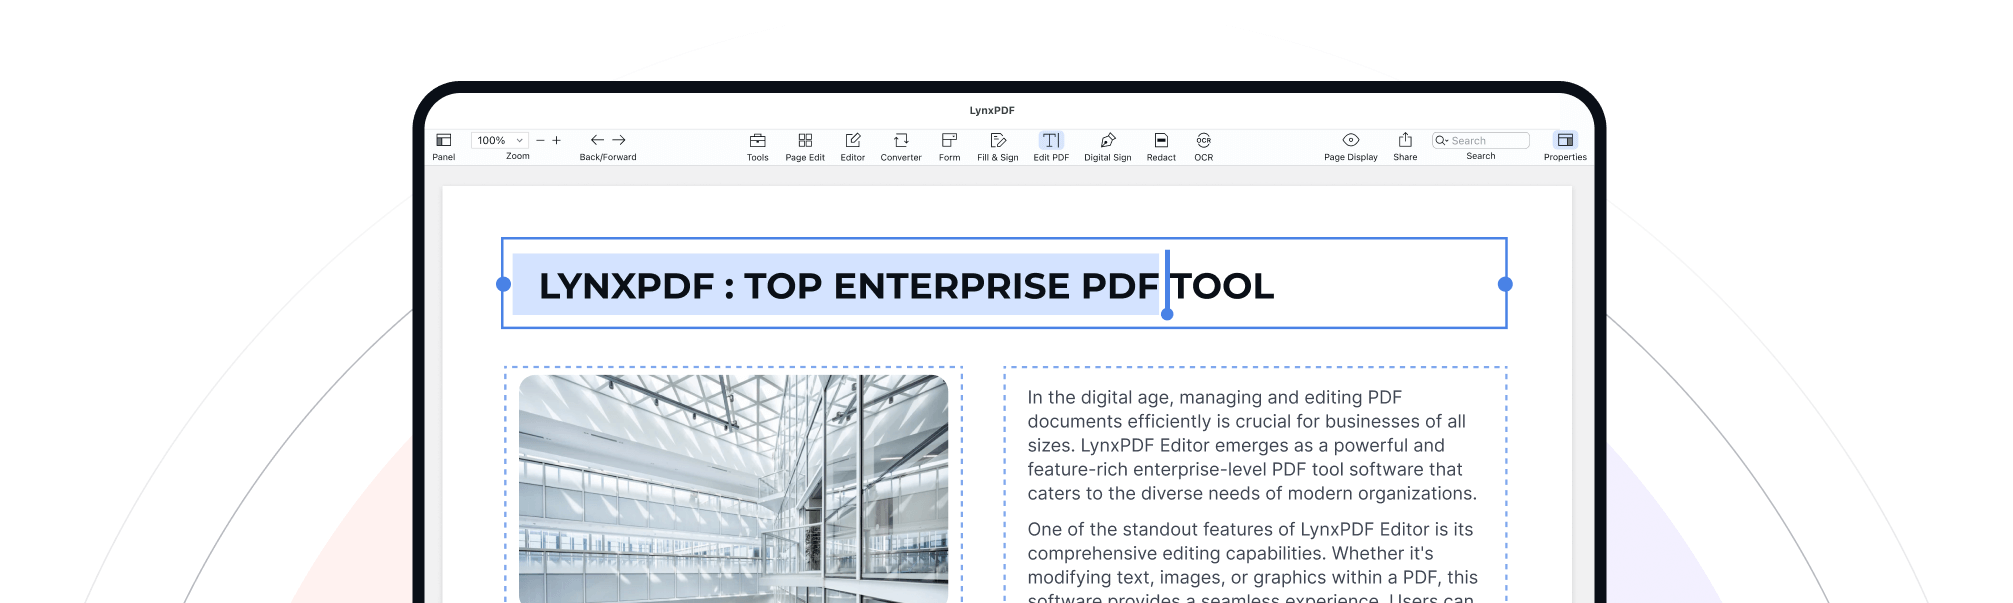This screenshot has height=603, width=2013.
Task: Go back with the left arrow
Action: (x=597, y=141)
